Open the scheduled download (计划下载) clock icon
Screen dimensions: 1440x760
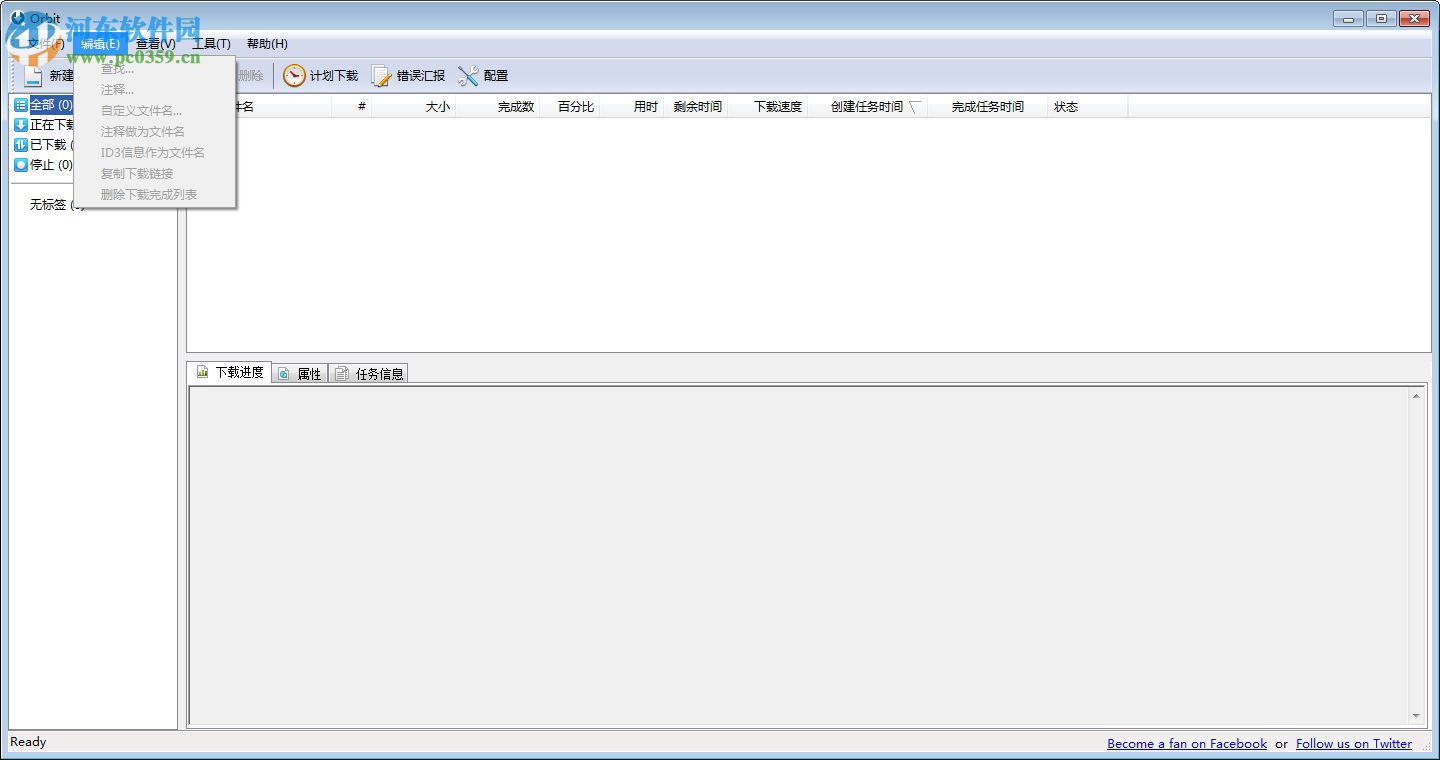(x=295, y=75)
